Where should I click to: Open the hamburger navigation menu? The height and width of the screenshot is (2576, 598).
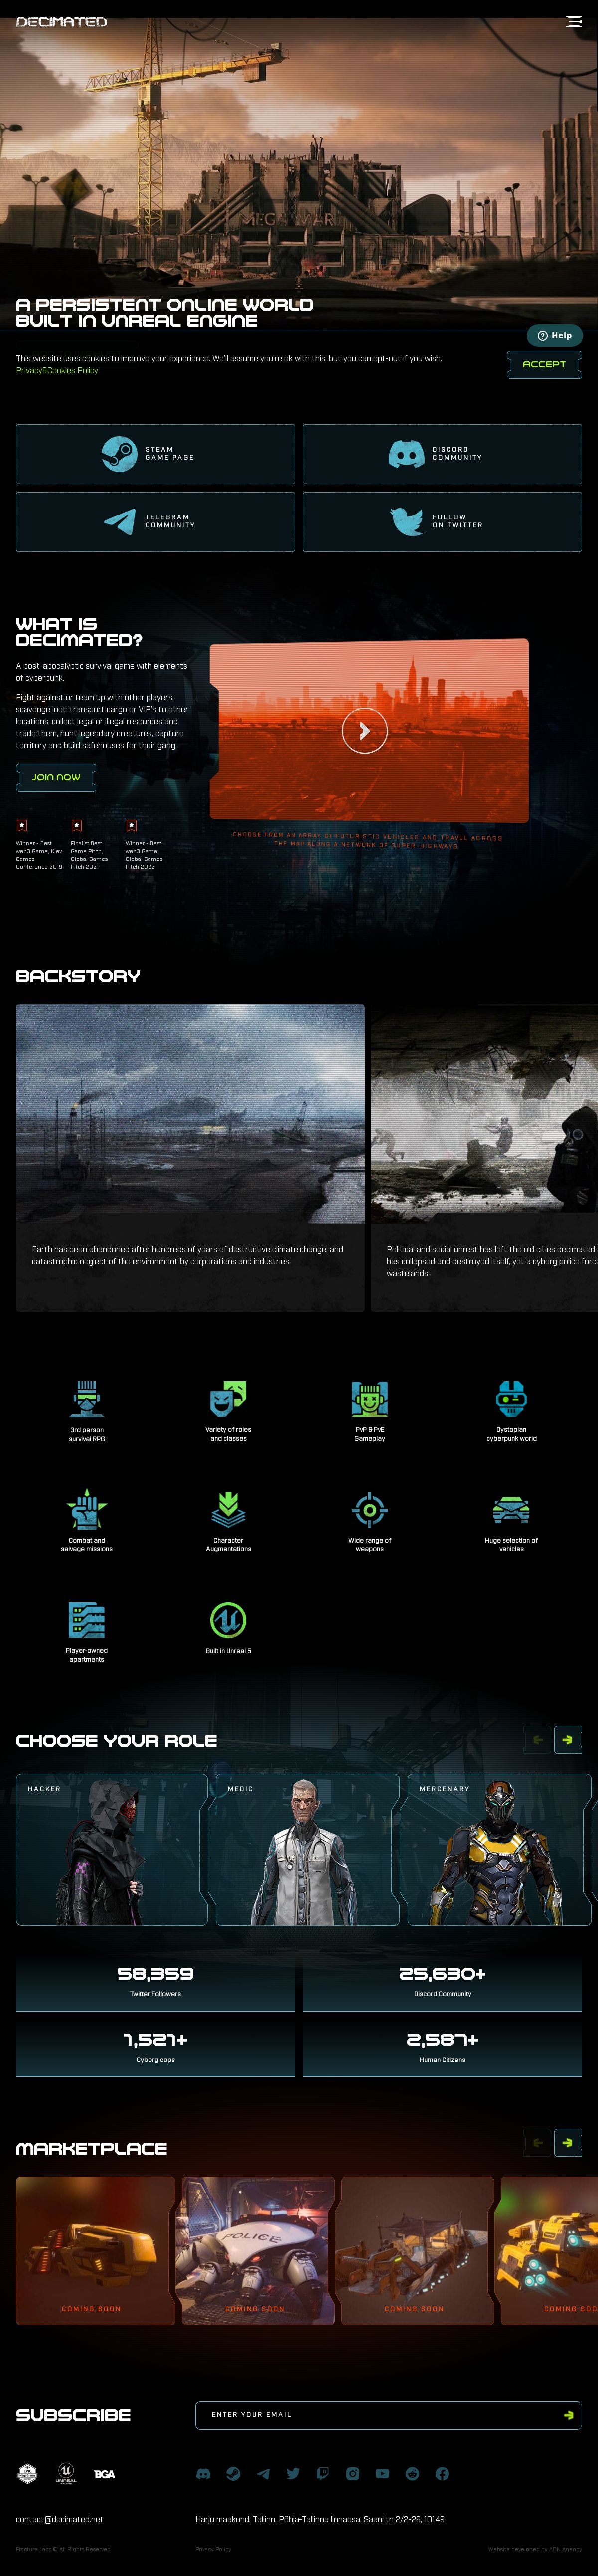point(574,21)
